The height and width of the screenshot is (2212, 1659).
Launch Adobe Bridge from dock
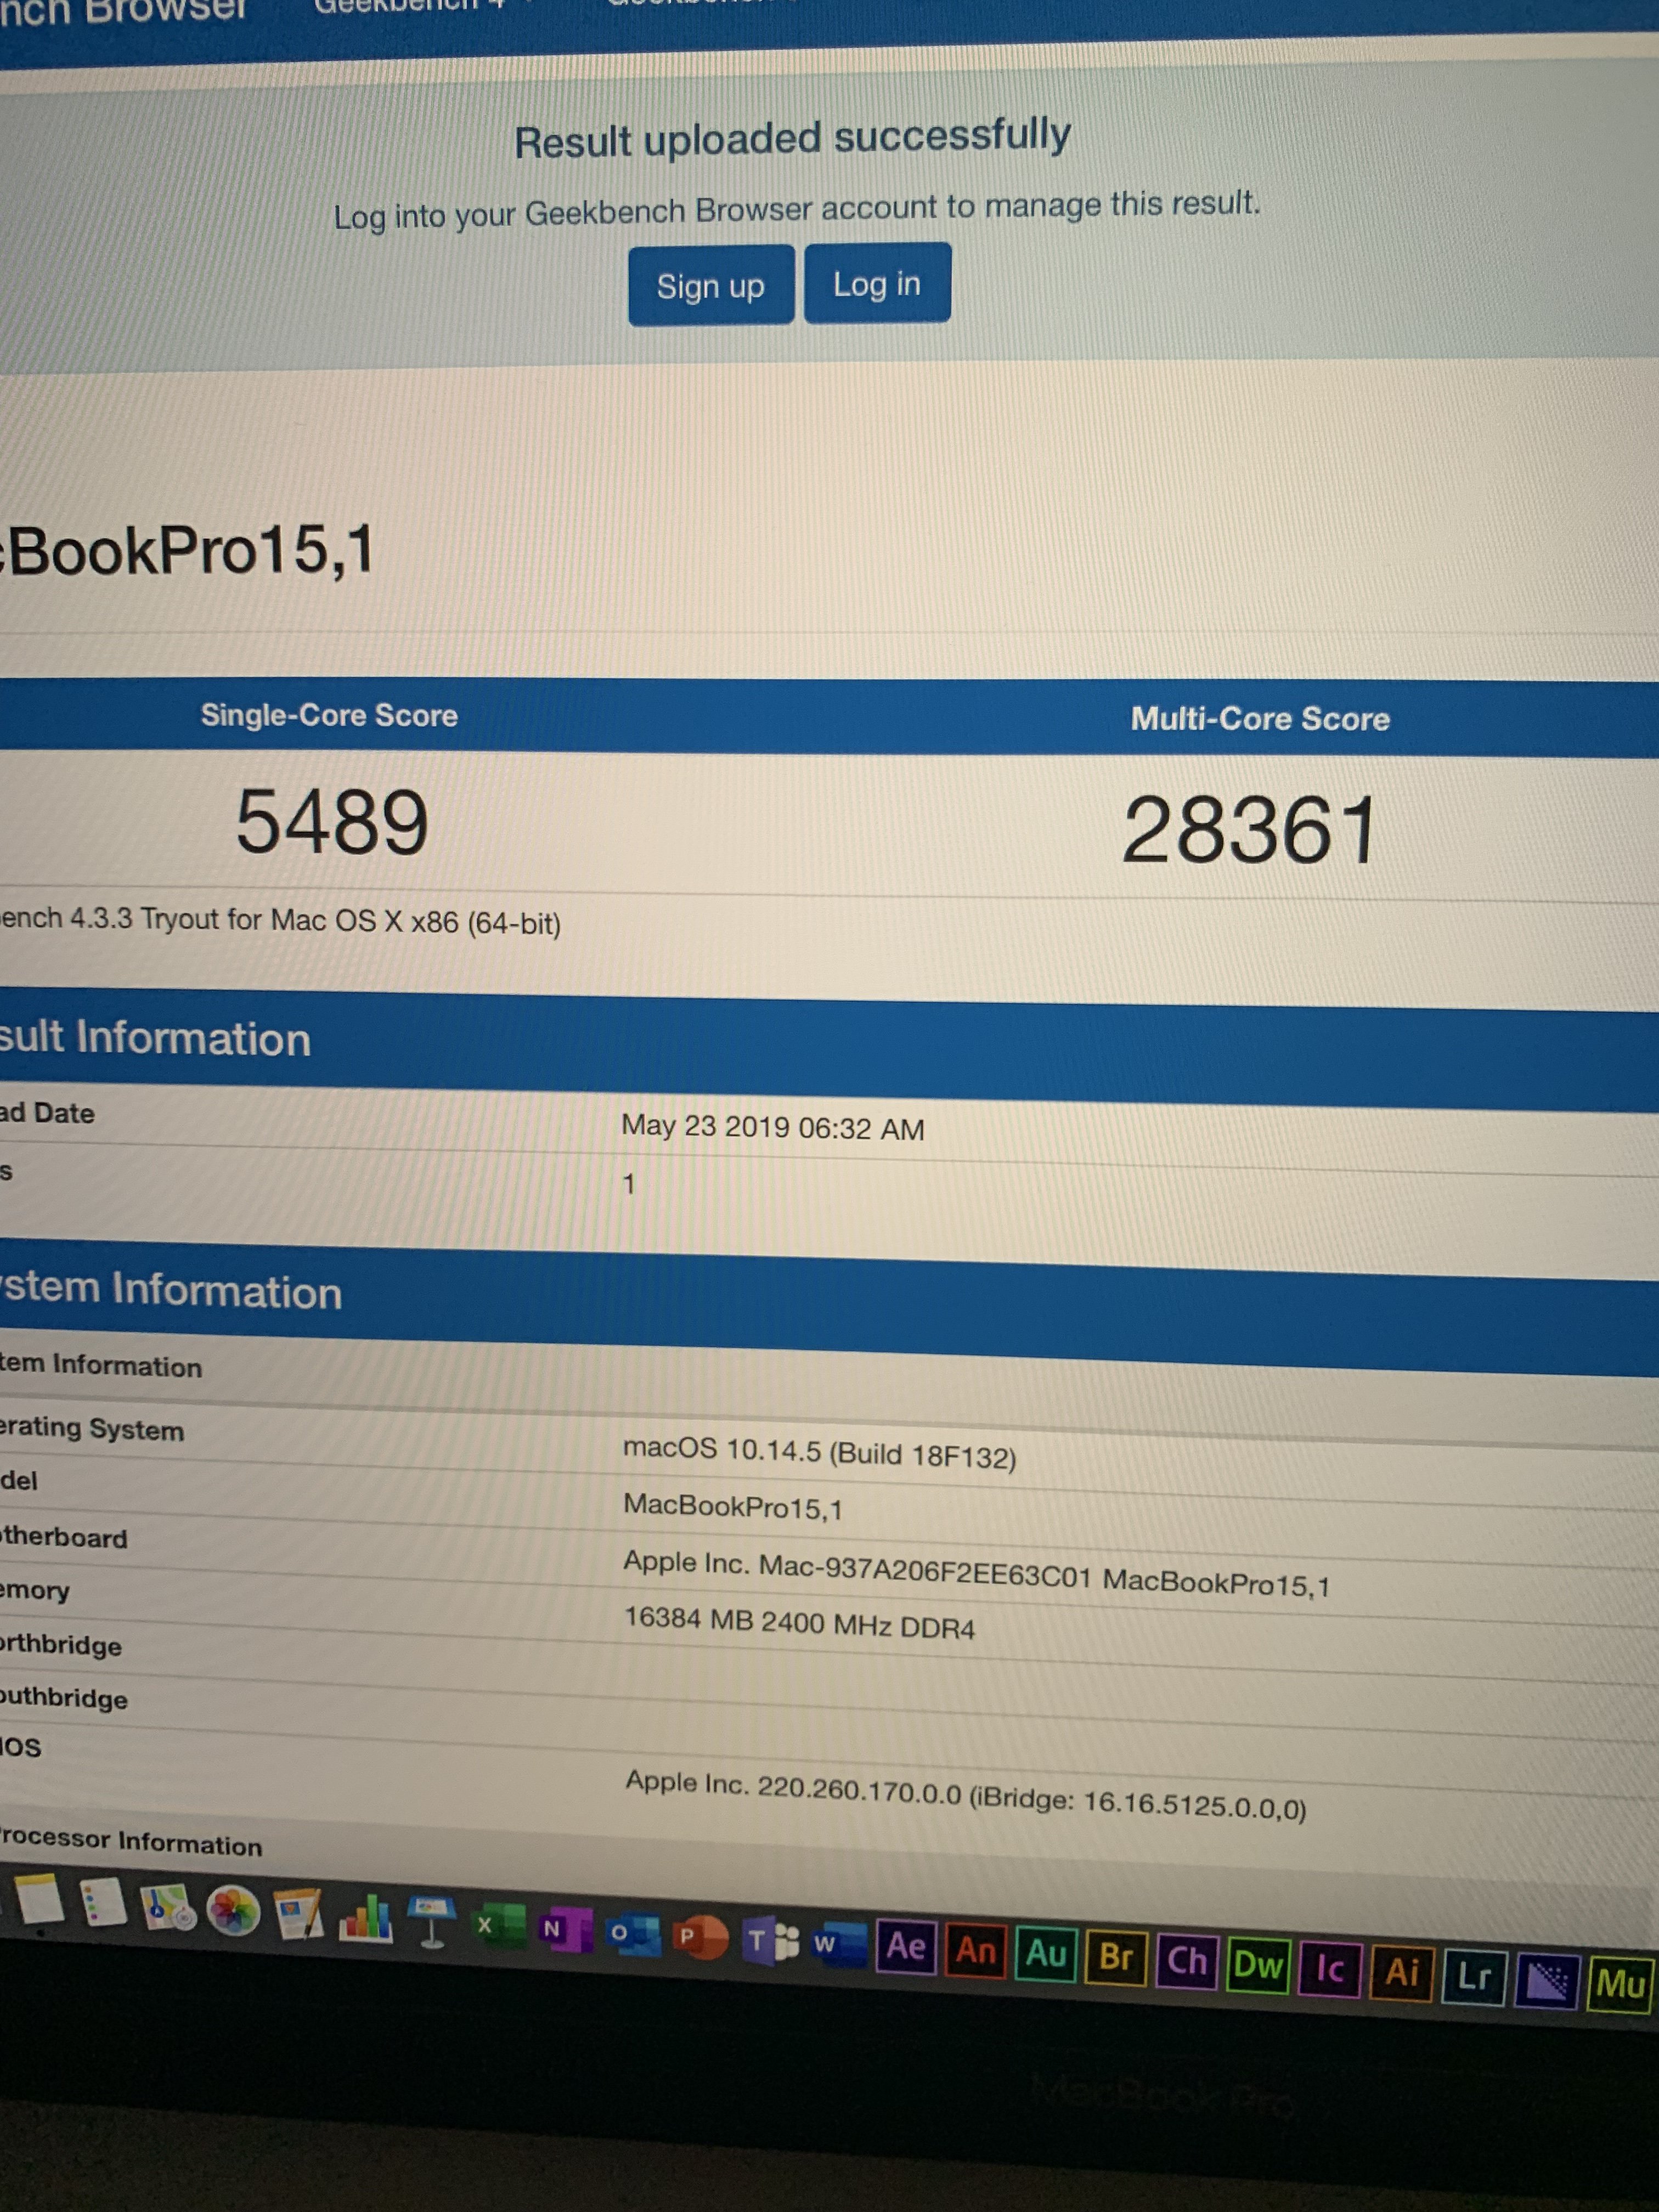(x=1115, y=1956)
